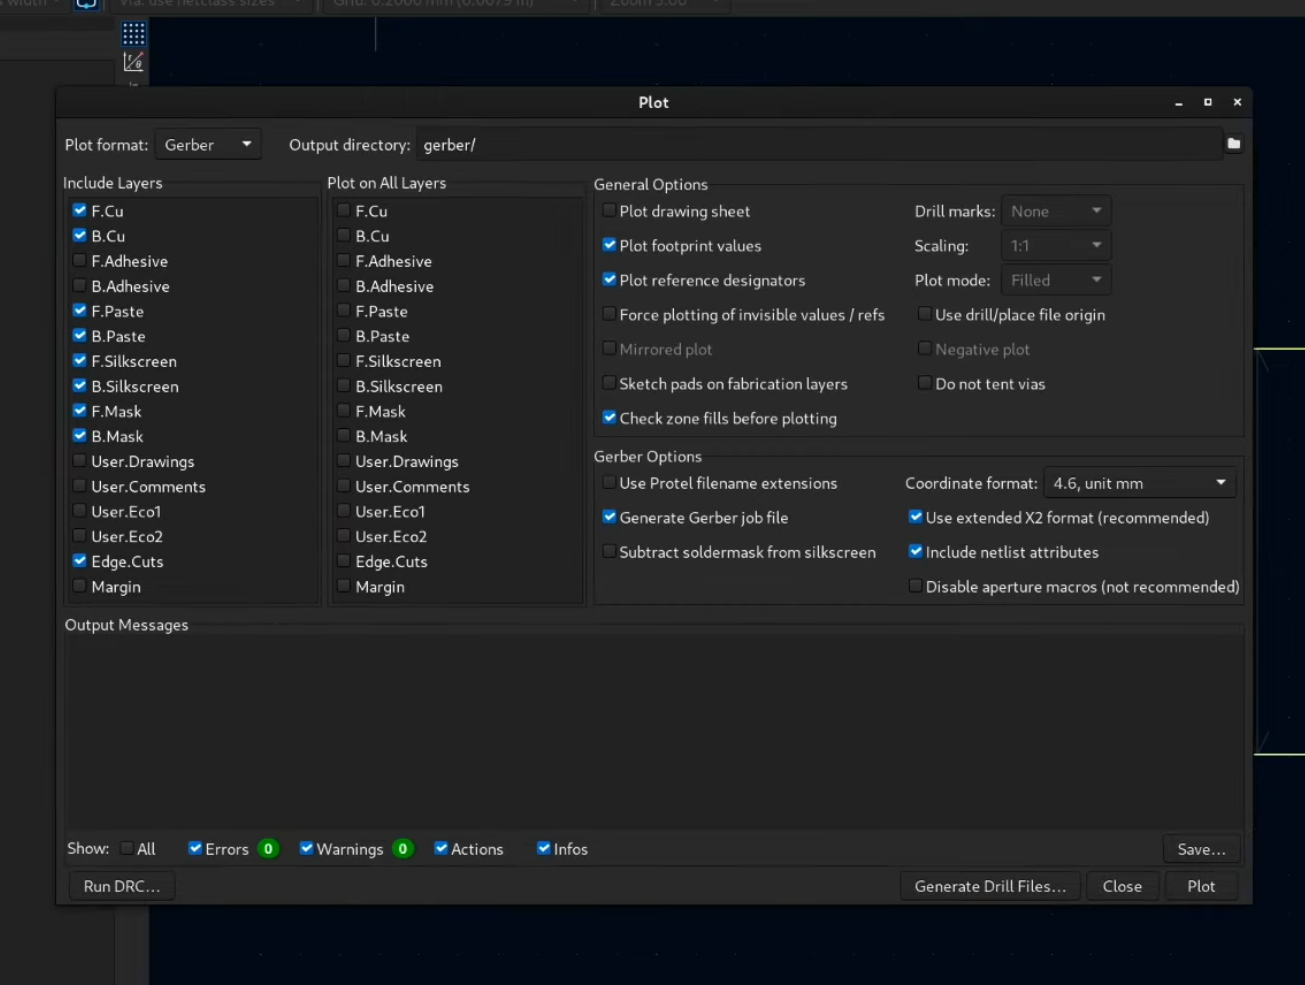
Task: Disable Plot footprint values
Action: point(609,245)
